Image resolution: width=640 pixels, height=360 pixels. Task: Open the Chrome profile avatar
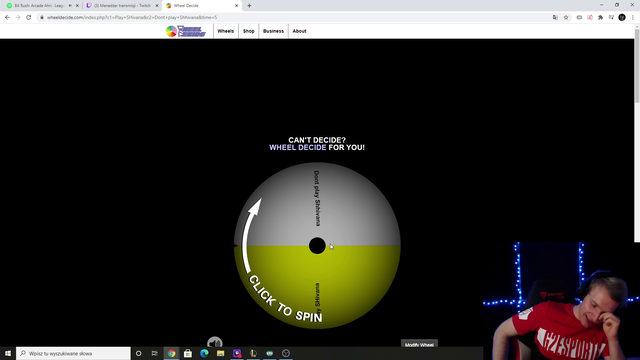(x=622, y=17)
